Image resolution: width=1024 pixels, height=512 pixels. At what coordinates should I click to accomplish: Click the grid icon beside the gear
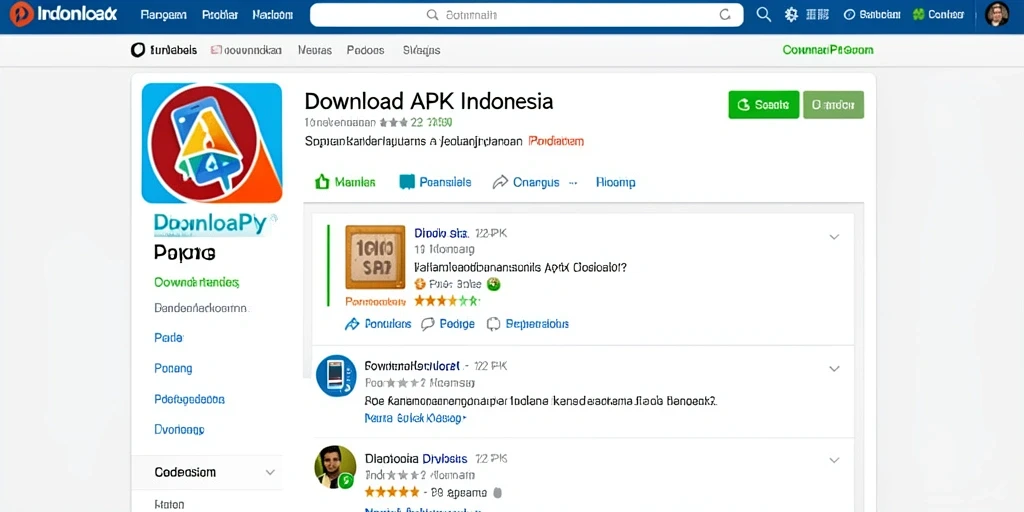click(x=818, y=14)
